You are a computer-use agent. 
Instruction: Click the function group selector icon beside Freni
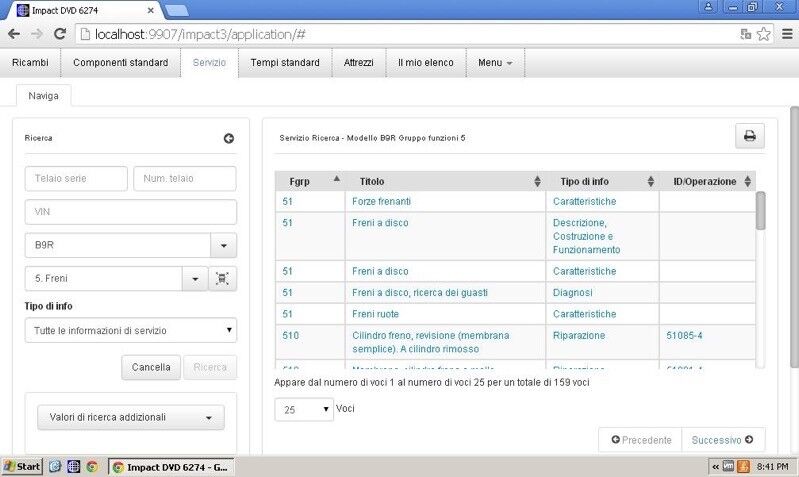pyautogui.click(x=223, y=279)
